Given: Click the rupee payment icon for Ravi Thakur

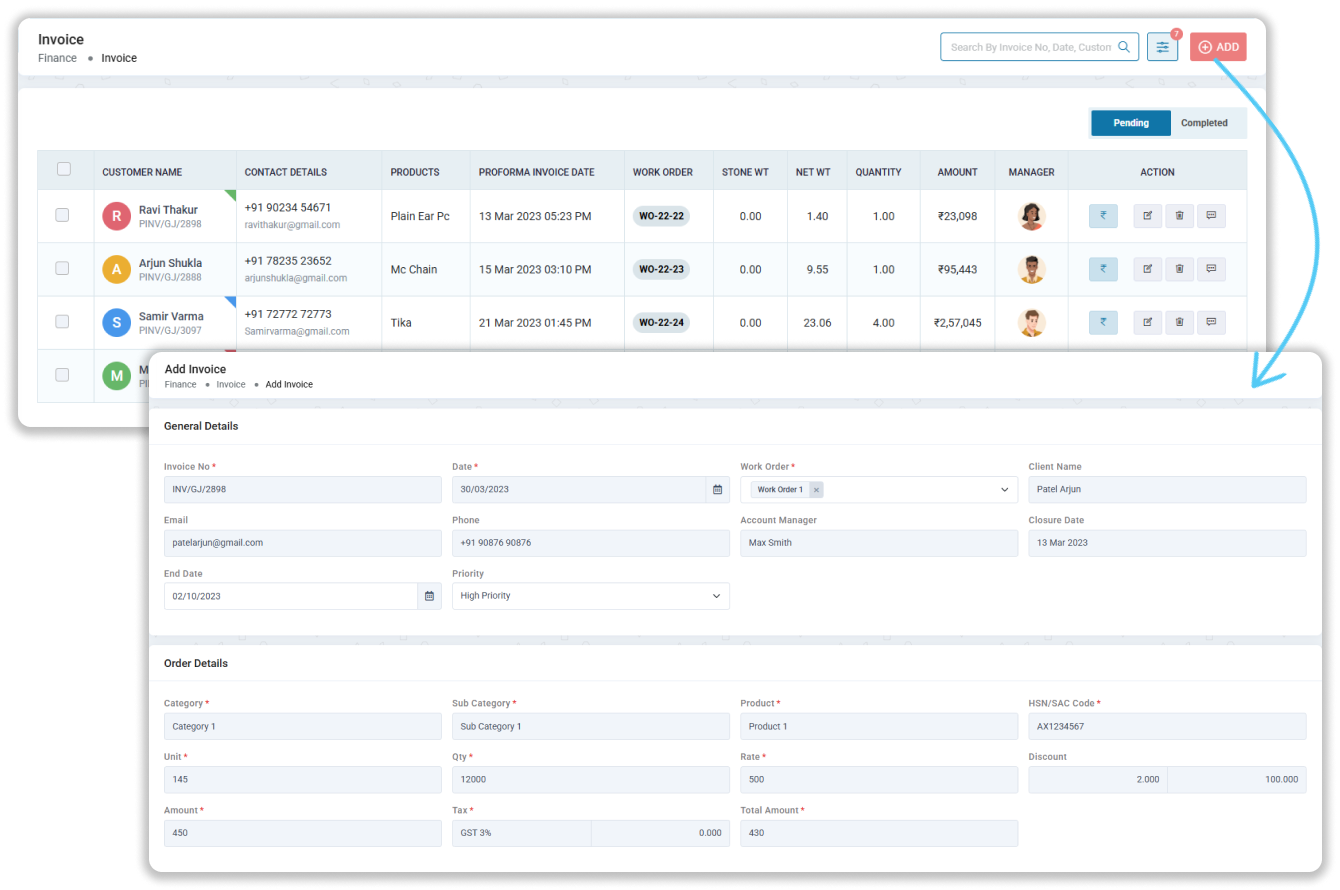Looking at the screenshot, I should click(x=1103, y=215).
